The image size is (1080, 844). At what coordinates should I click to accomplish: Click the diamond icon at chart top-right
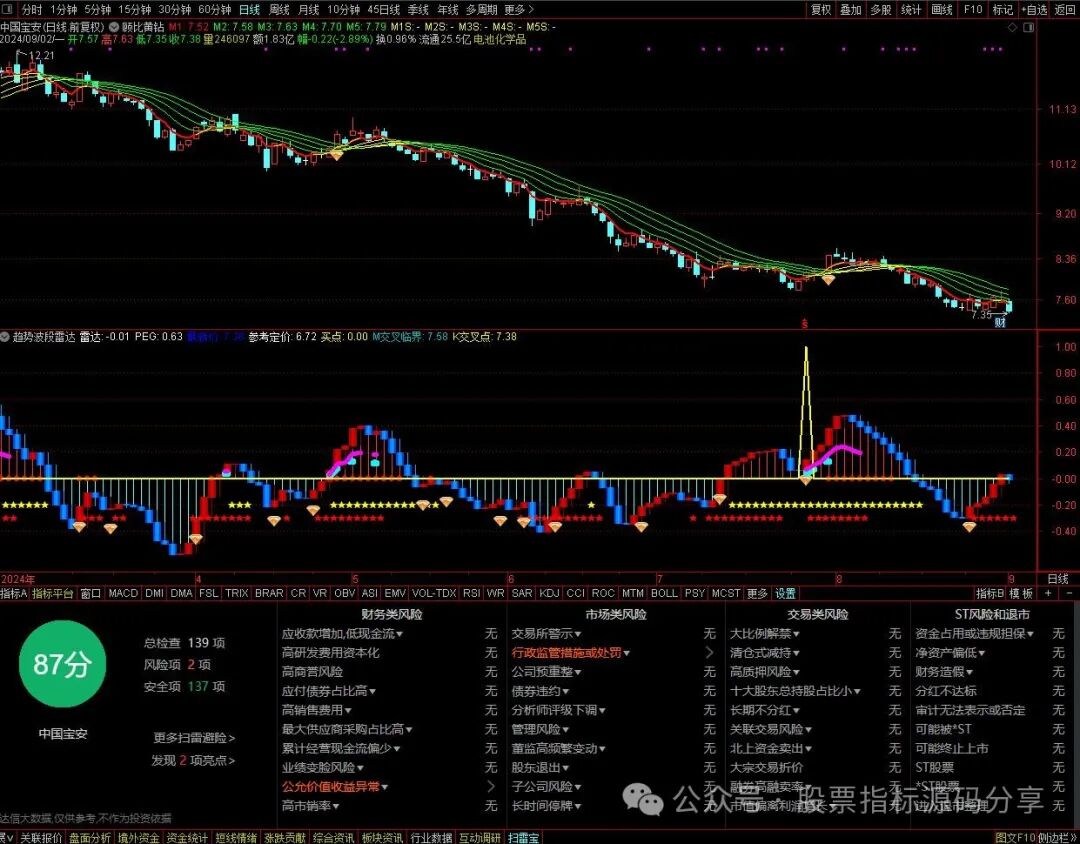click(x=1012, y=28)
